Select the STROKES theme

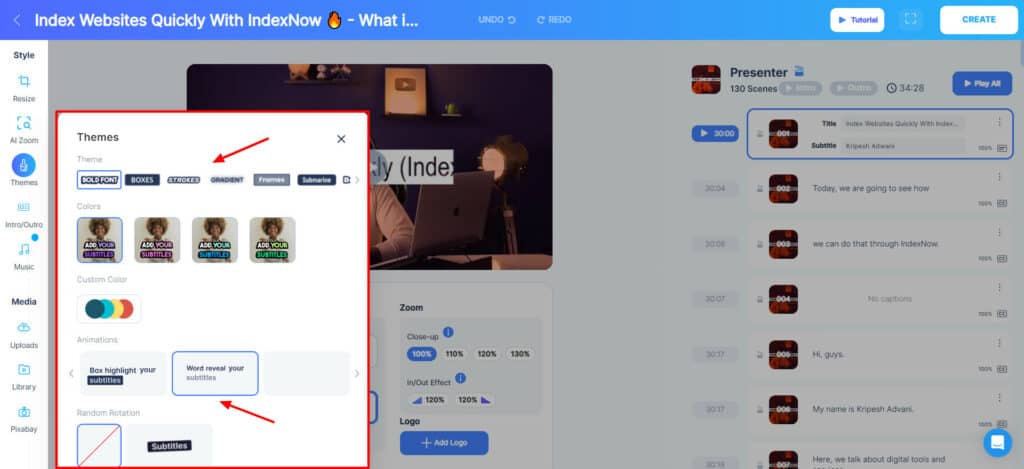pos(184,180)
